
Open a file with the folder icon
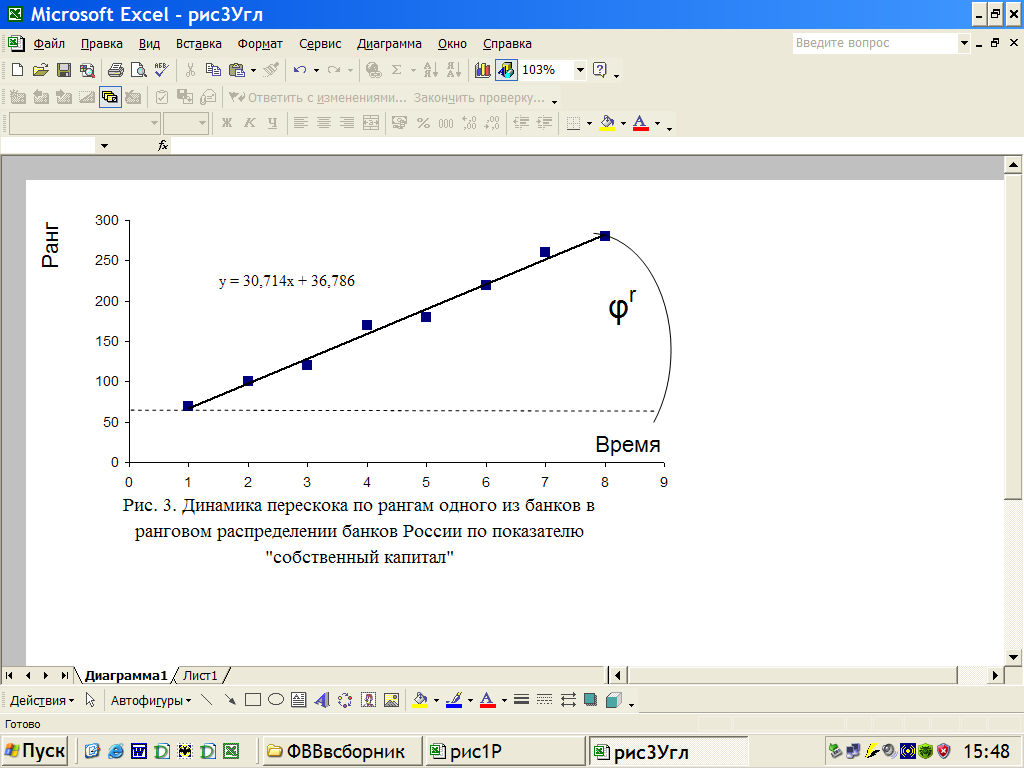pos(40,70)
